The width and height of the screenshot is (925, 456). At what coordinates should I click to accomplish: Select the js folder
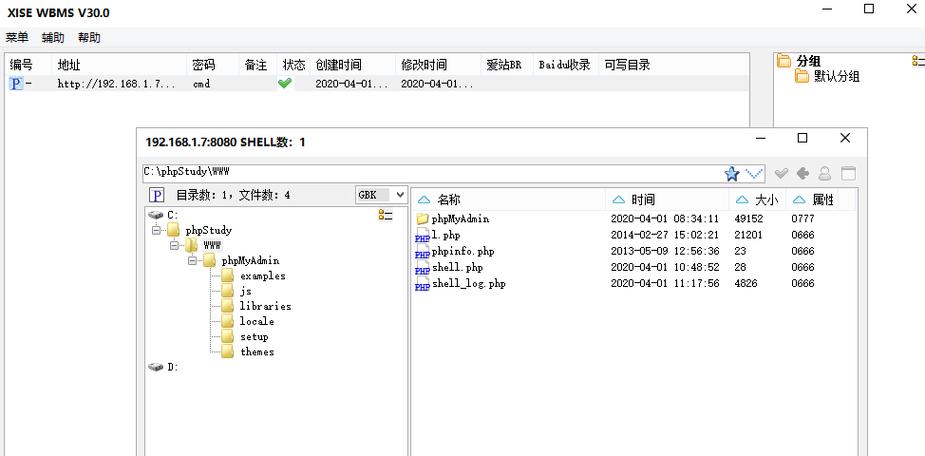click(246, 291)
